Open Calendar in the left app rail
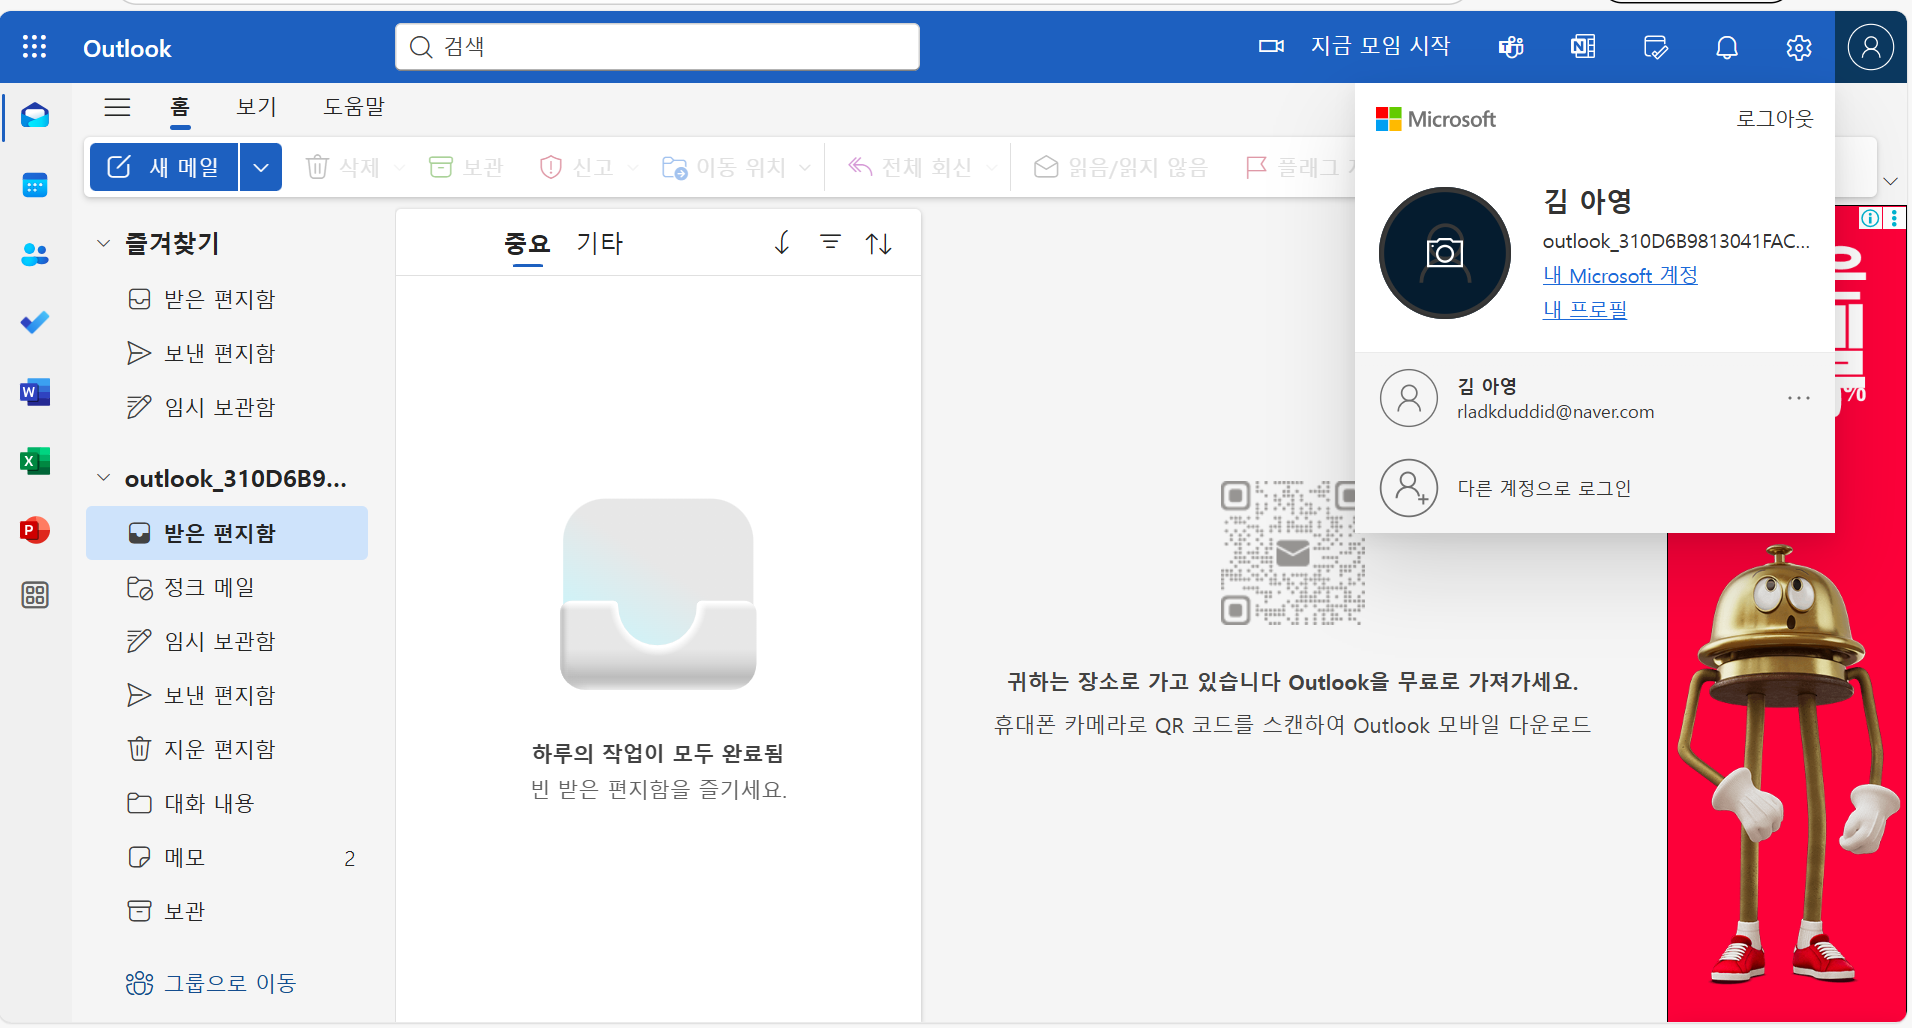The width and height of the screenshot is (1912, 1028). [x=35, y=185]
